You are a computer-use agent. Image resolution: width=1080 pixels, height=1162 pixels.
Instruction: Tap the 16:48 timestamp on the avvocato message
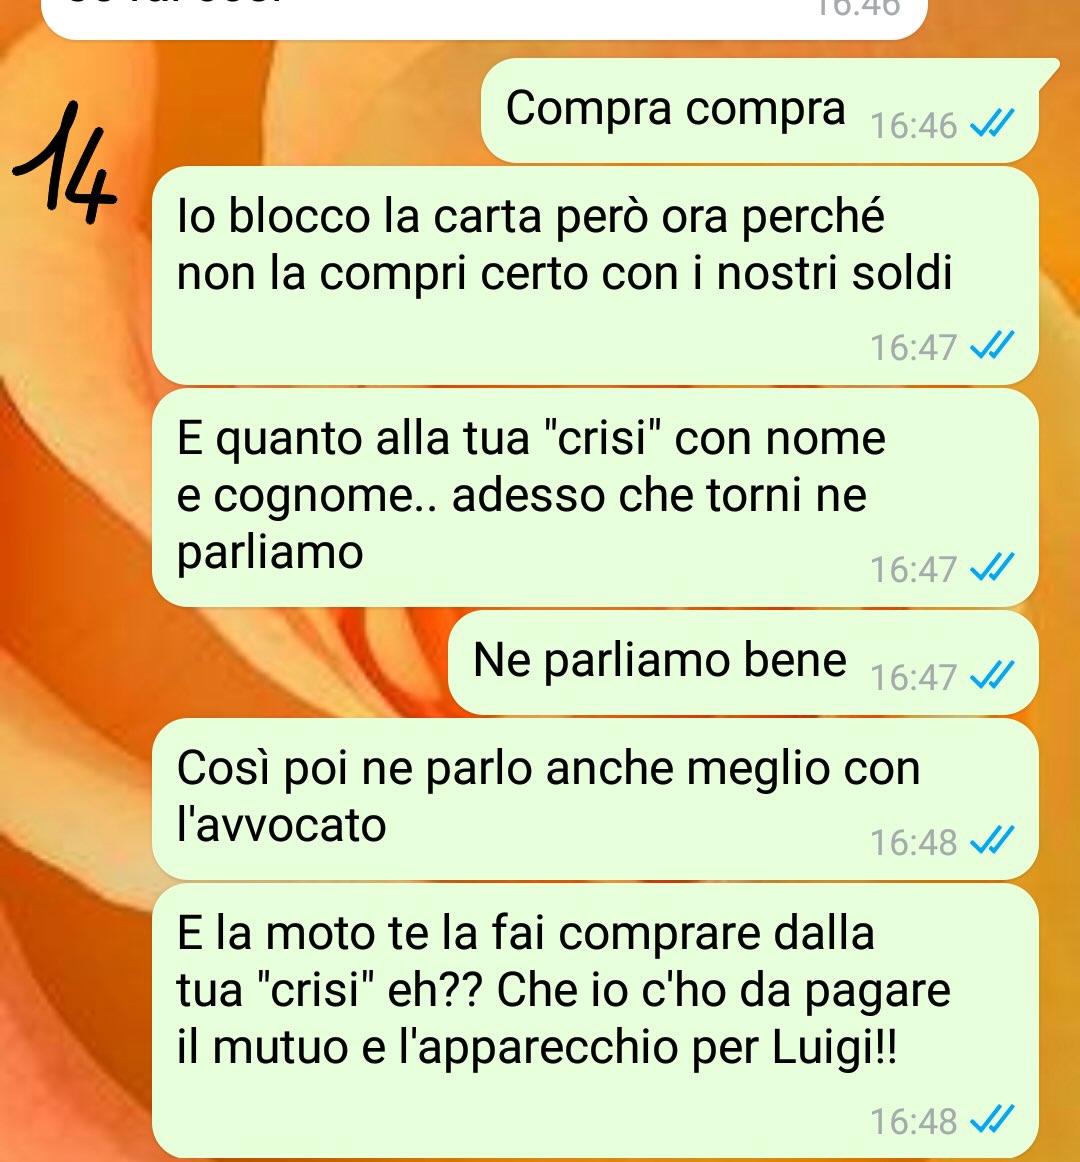pos(913,843)
